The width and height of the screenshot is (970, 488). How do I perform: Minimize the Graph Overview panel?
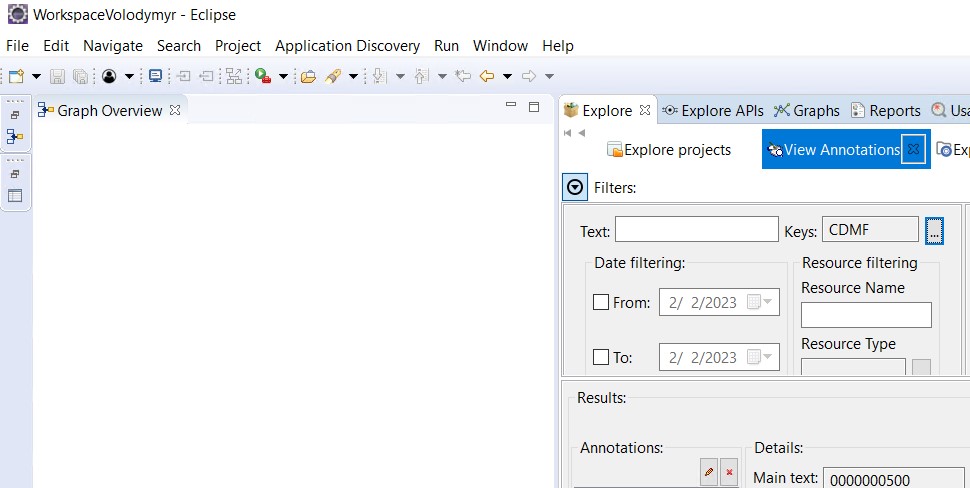[x=511, y=106]
